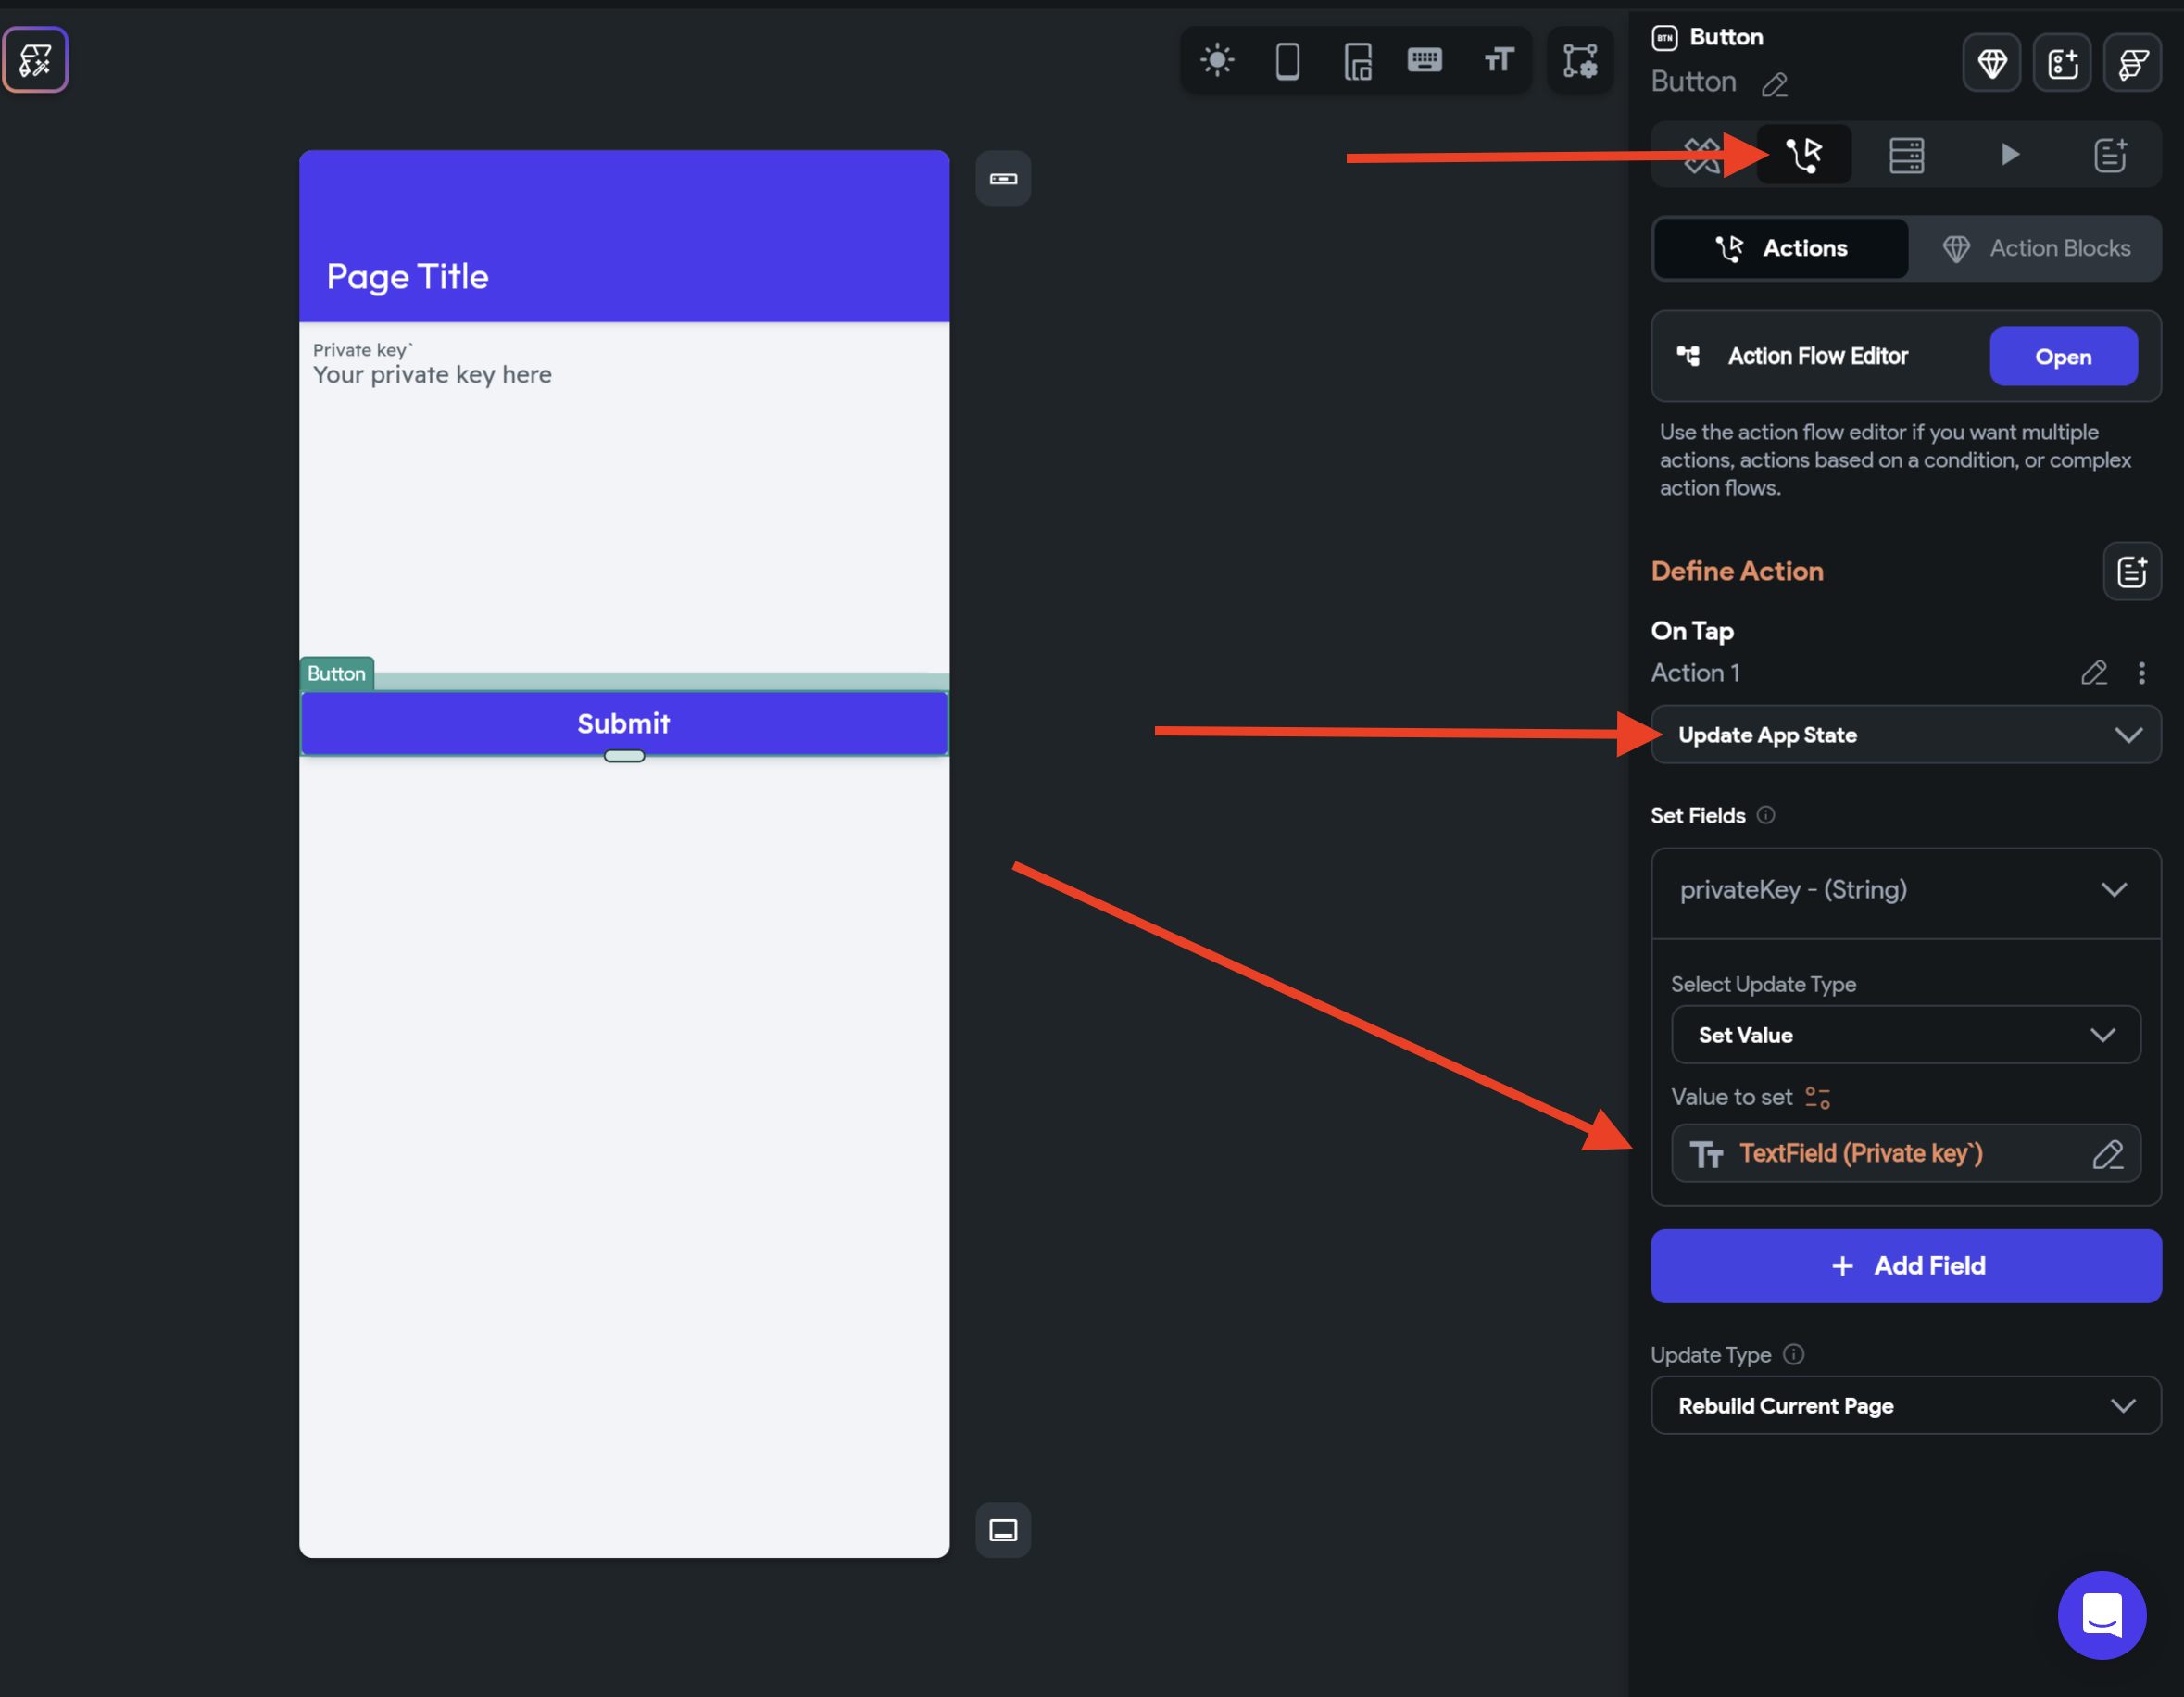Image resolution: width=2184 pixels, height=1697 pixels.
Task: Click the theme/style diamond icon
Action: (1994, 64)
